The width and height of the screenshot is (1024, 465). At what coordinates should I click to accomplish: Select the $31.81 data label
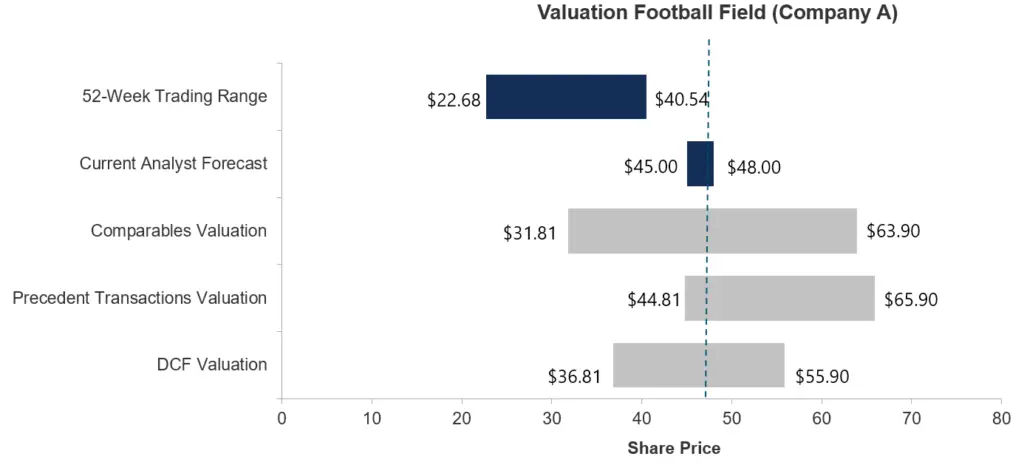[530, 234]
